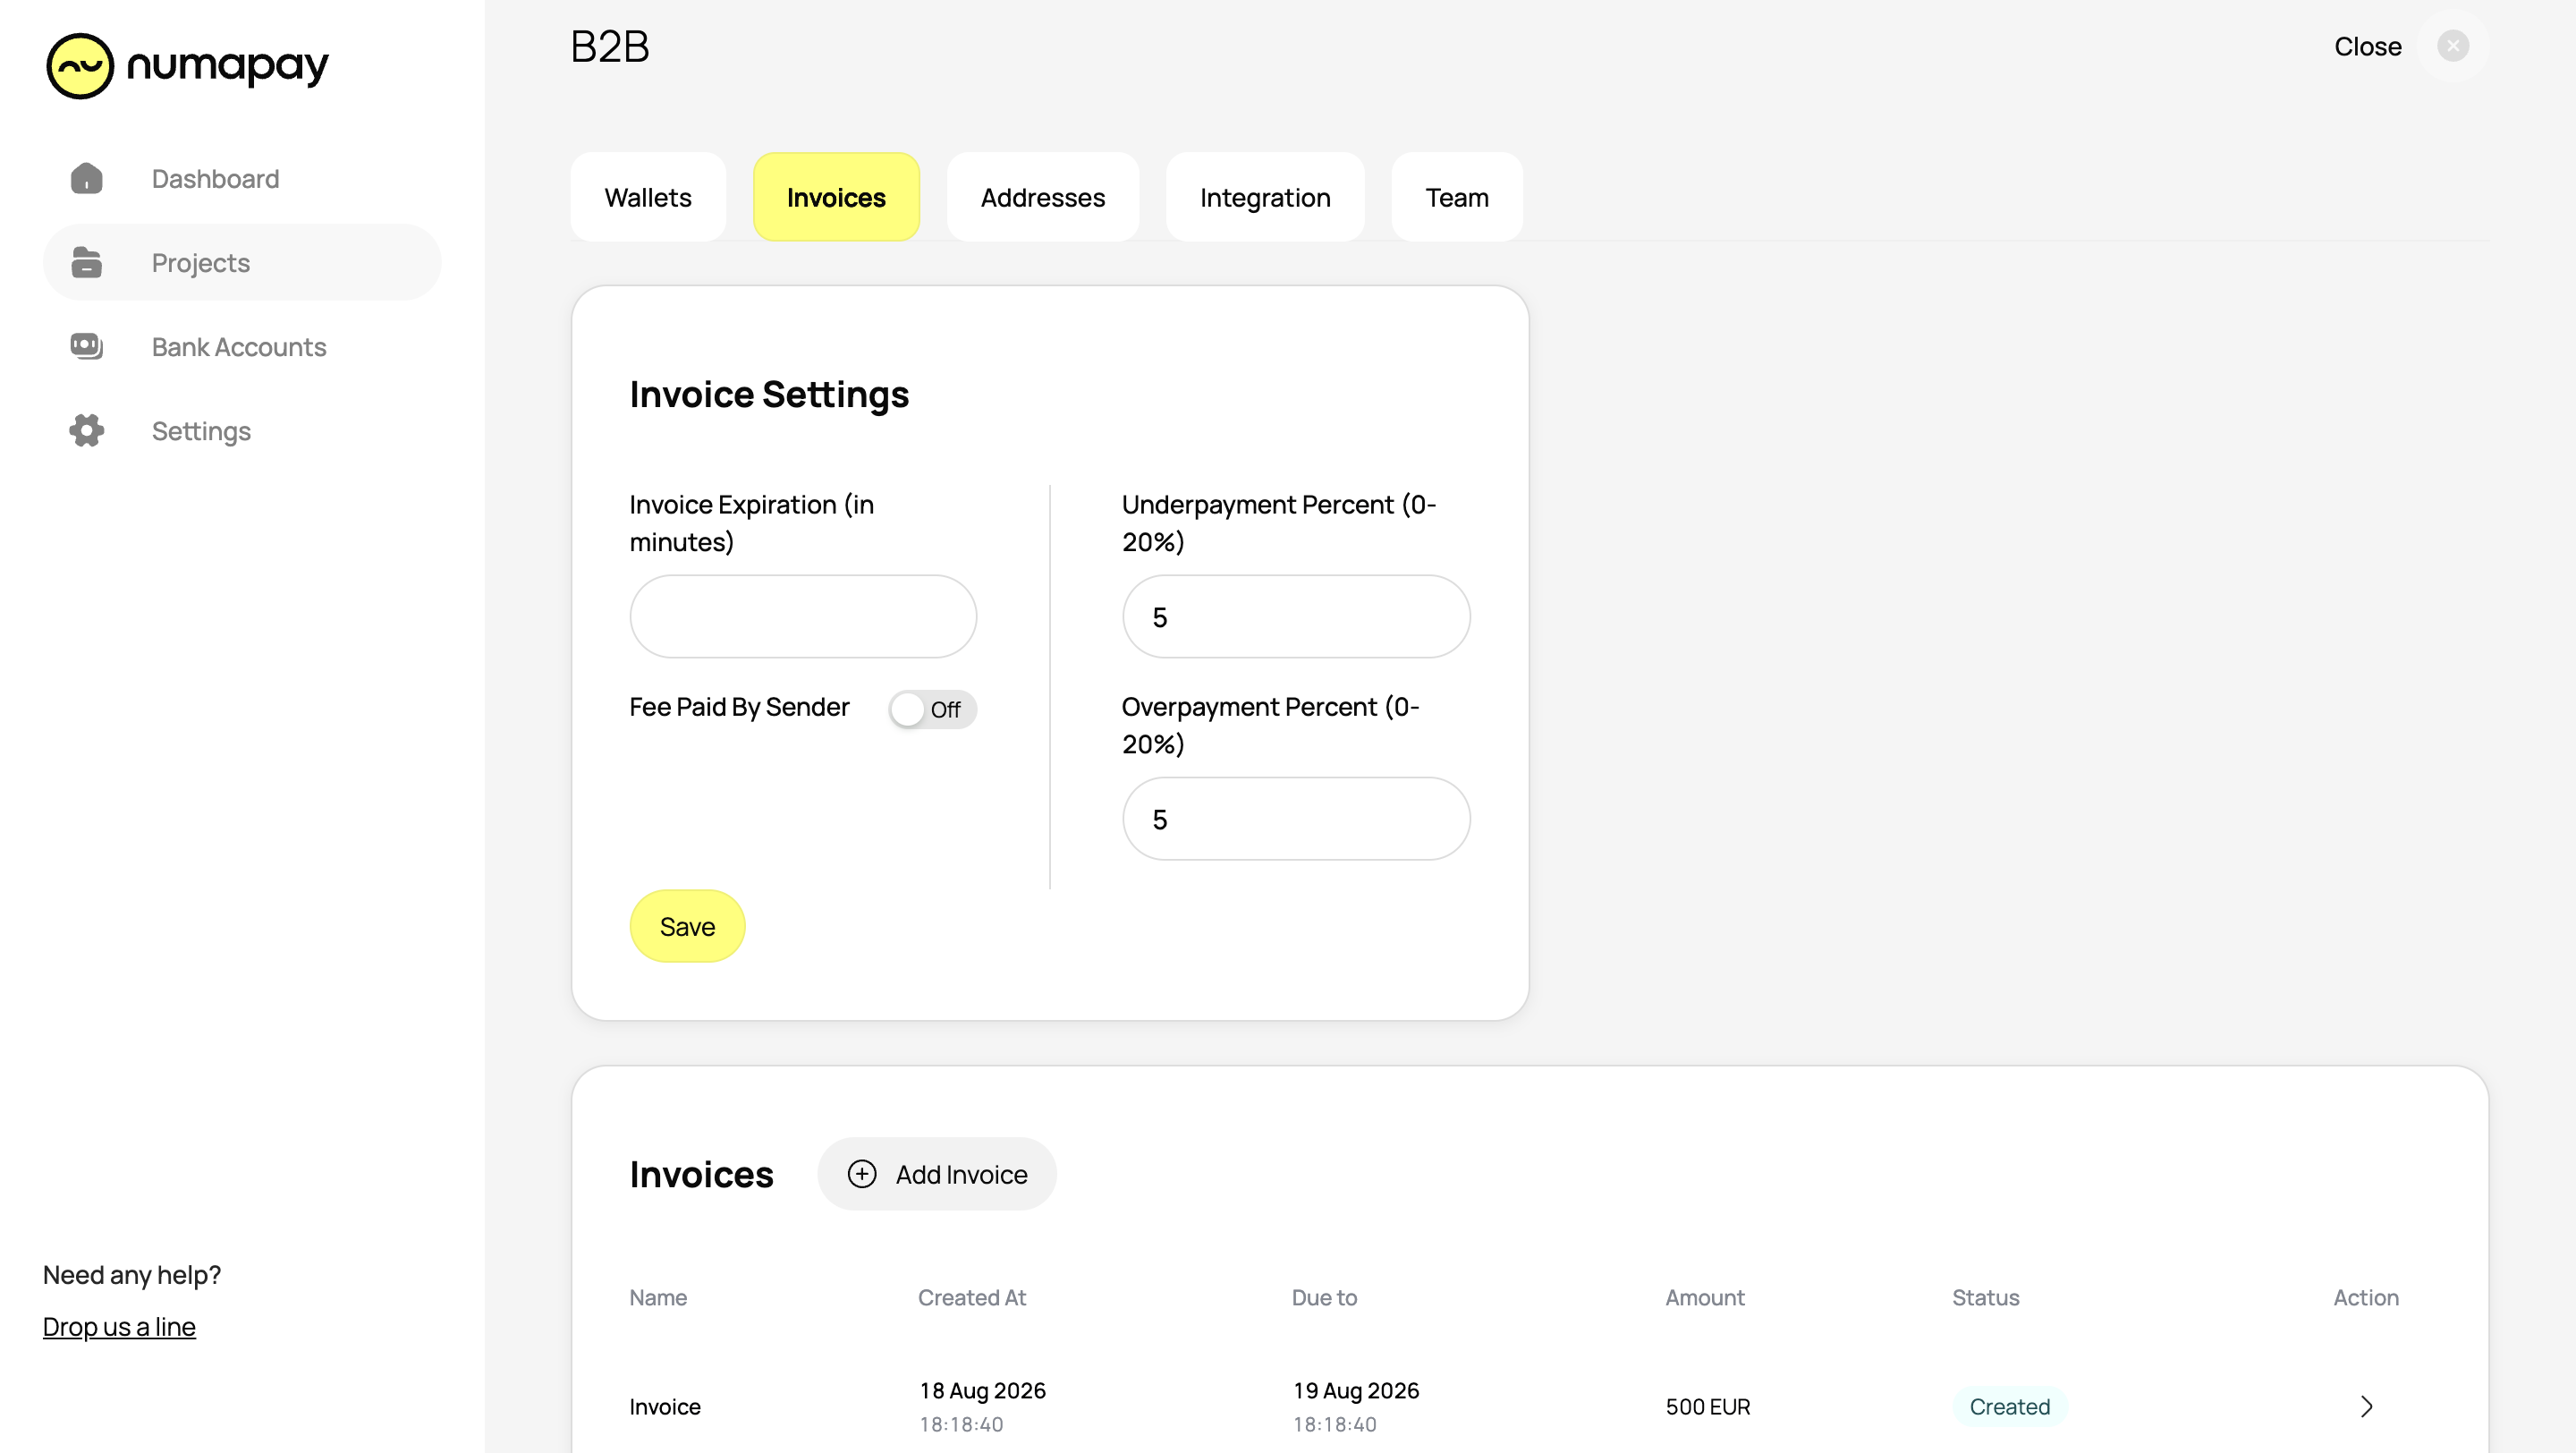2576x1453 pixels.
Task: Click the 500 EUR amount cell
Action: [1708, 1406]
